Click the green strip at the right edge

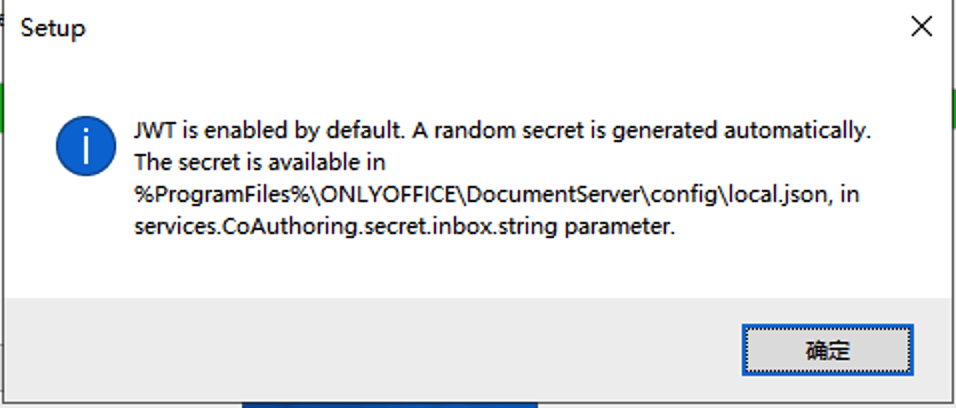952,107
